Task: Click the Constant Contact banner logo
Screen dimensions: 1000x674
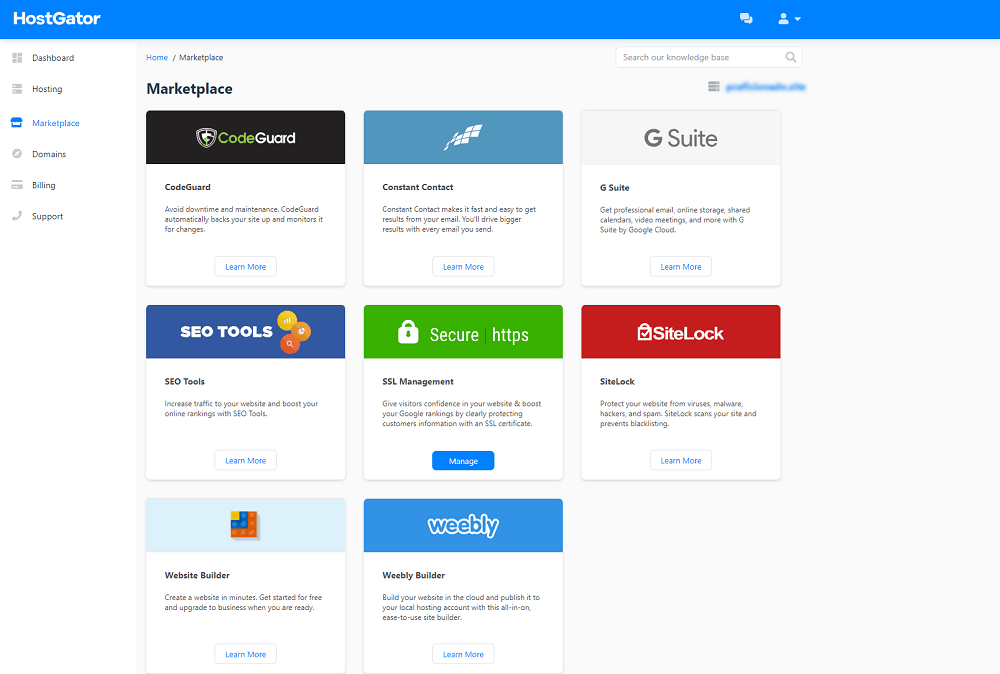Action: (x=463, y=137)
